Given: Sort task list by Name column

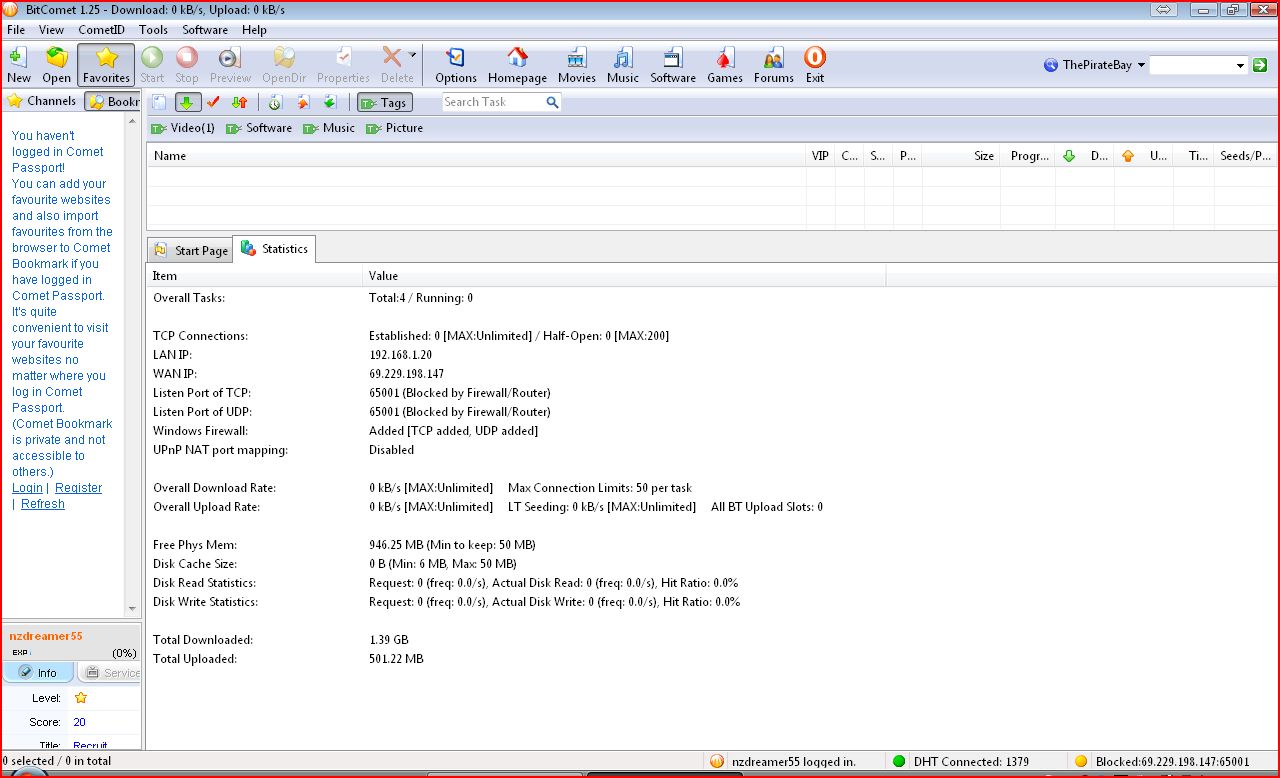Looking at the screenshot, I should tap(476, 156).
